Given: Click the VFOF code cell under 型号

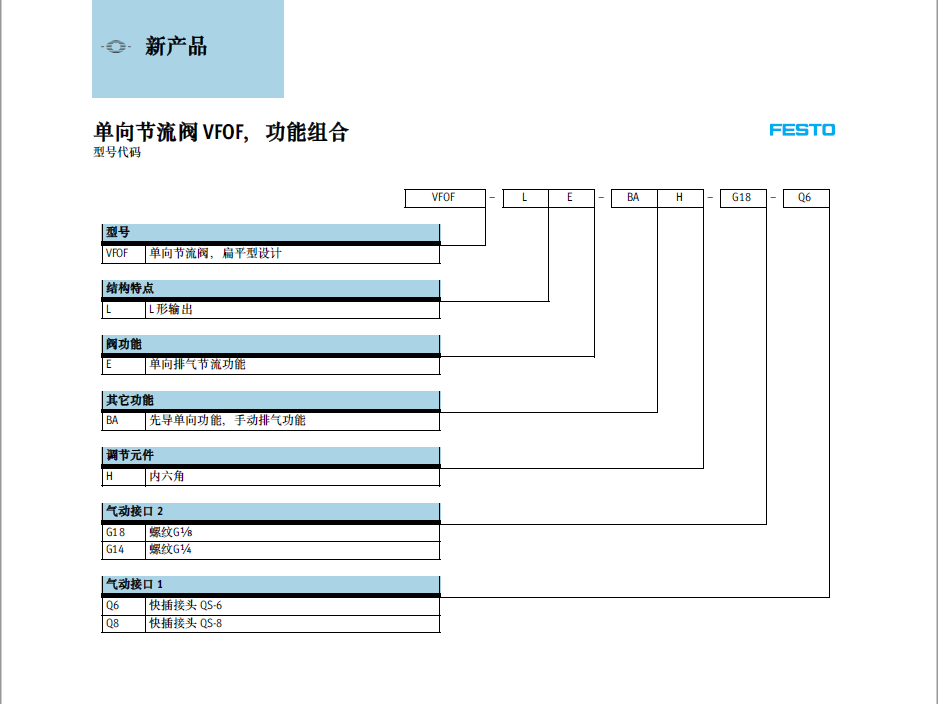Looking at the screenshot, I should [124, 254].
